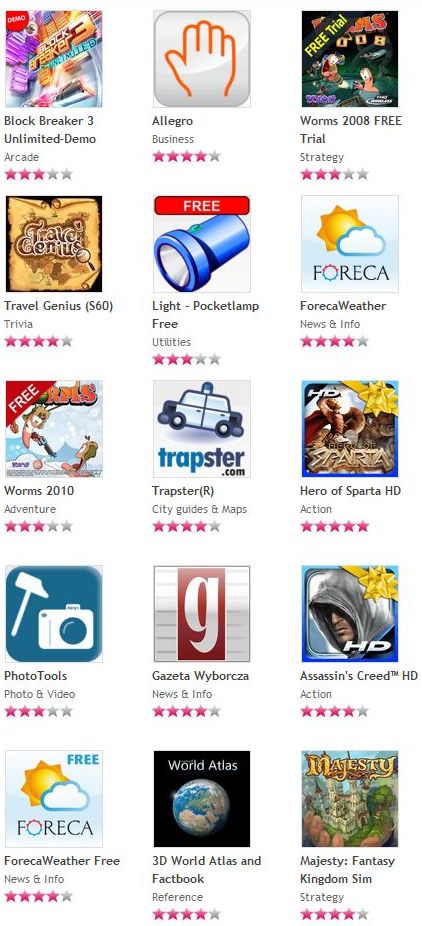
Task: Open the 3D World Atlas globe icon
Action: (x=202, y=799)
